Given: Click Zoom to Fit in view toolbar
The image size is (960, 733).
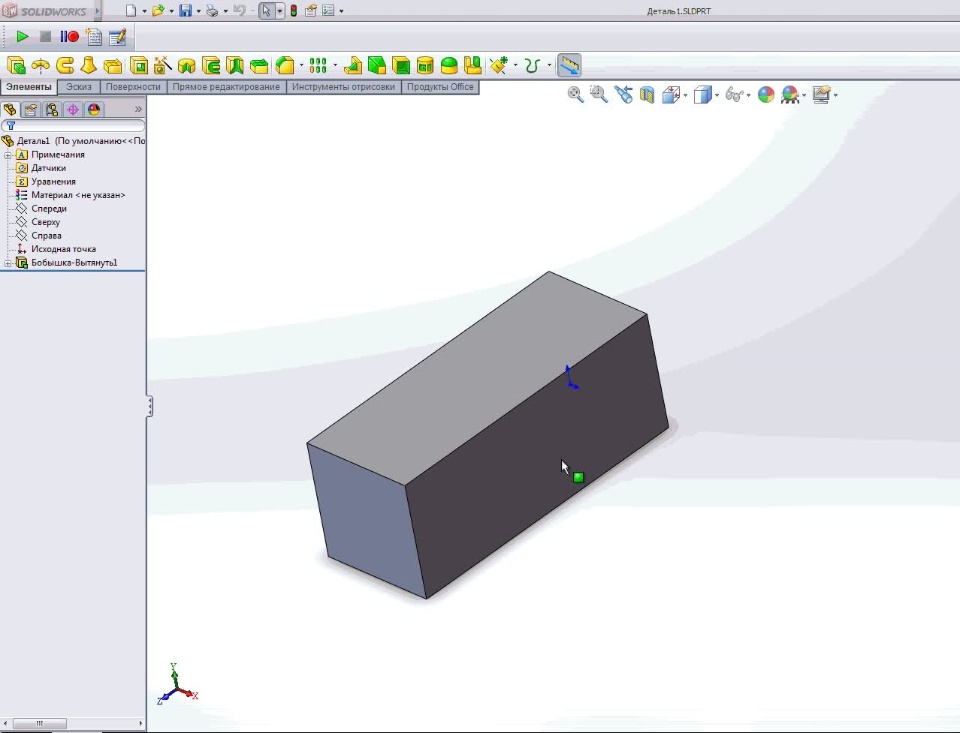Looking at the screenshot, I should [x=576, y=94].
